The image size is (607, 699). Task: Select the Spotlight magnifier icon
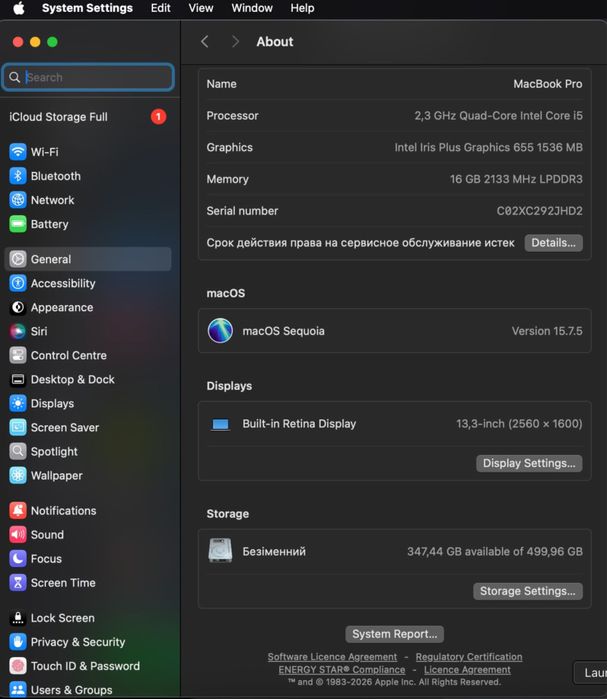(x=18, y=452)
